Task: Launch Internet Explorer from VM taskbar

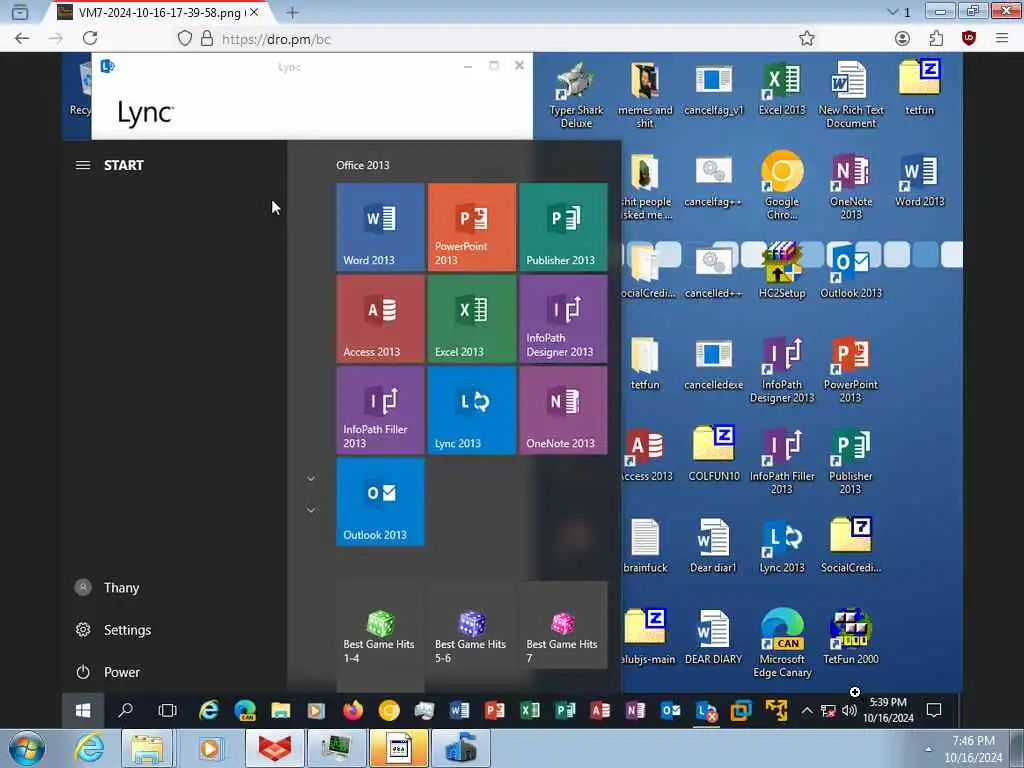Action: [208, 711]
